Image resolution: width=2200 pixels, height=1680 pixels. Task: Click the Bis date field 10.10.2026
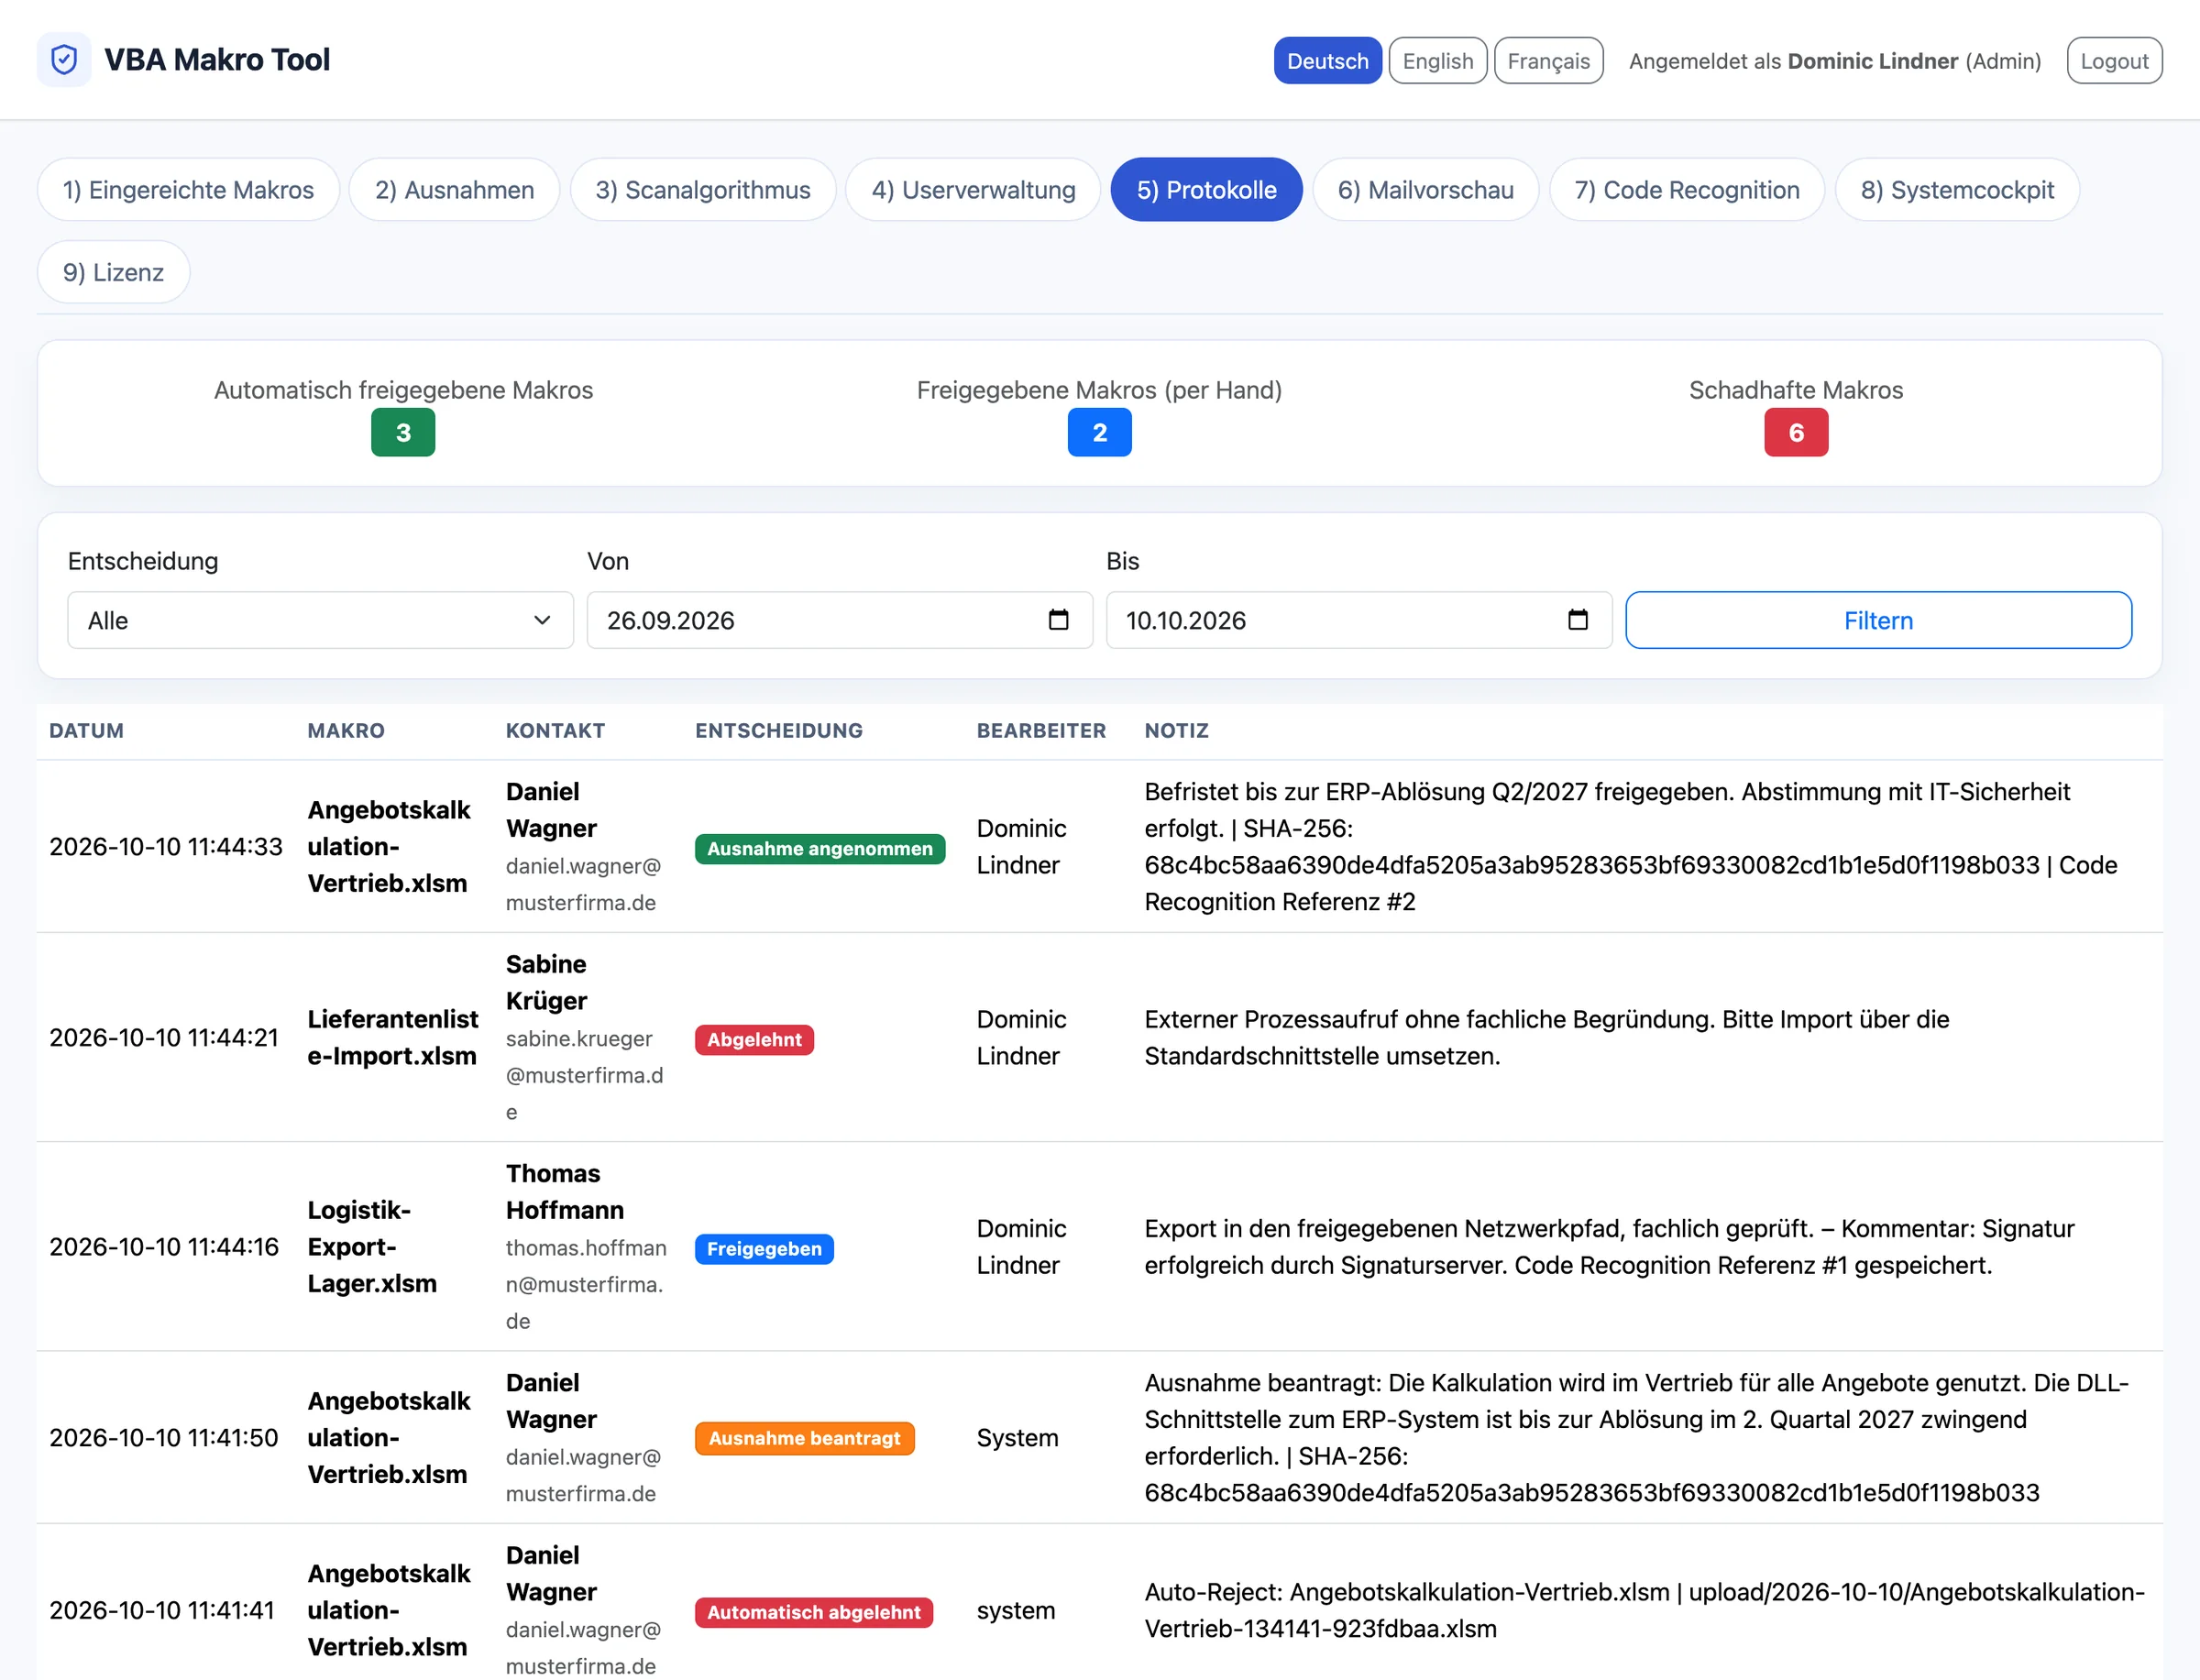[x=1358, y=620]
